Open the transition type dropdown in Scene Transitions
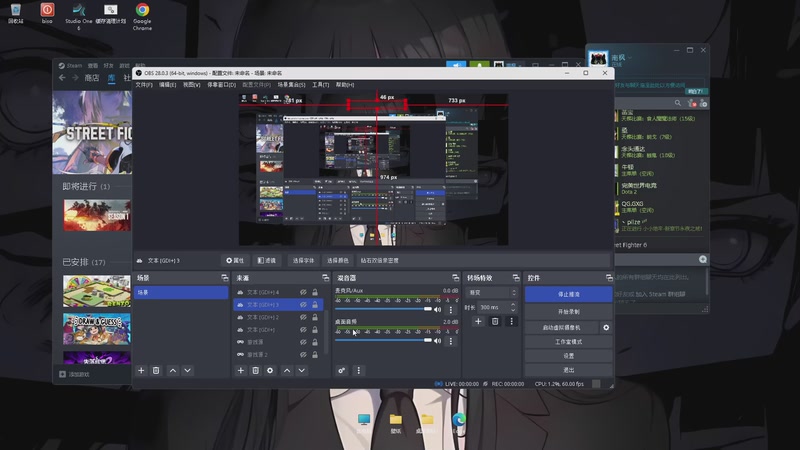Image resolution: width=800 pixels, height=450 pixels. pyautogui.click(x=492, y=293)
